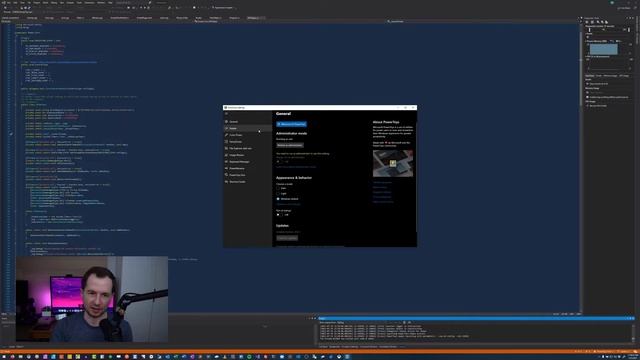640x360 pixels.
Task: Select the Windows default theme radio button
Action: (x=278, y=199)
